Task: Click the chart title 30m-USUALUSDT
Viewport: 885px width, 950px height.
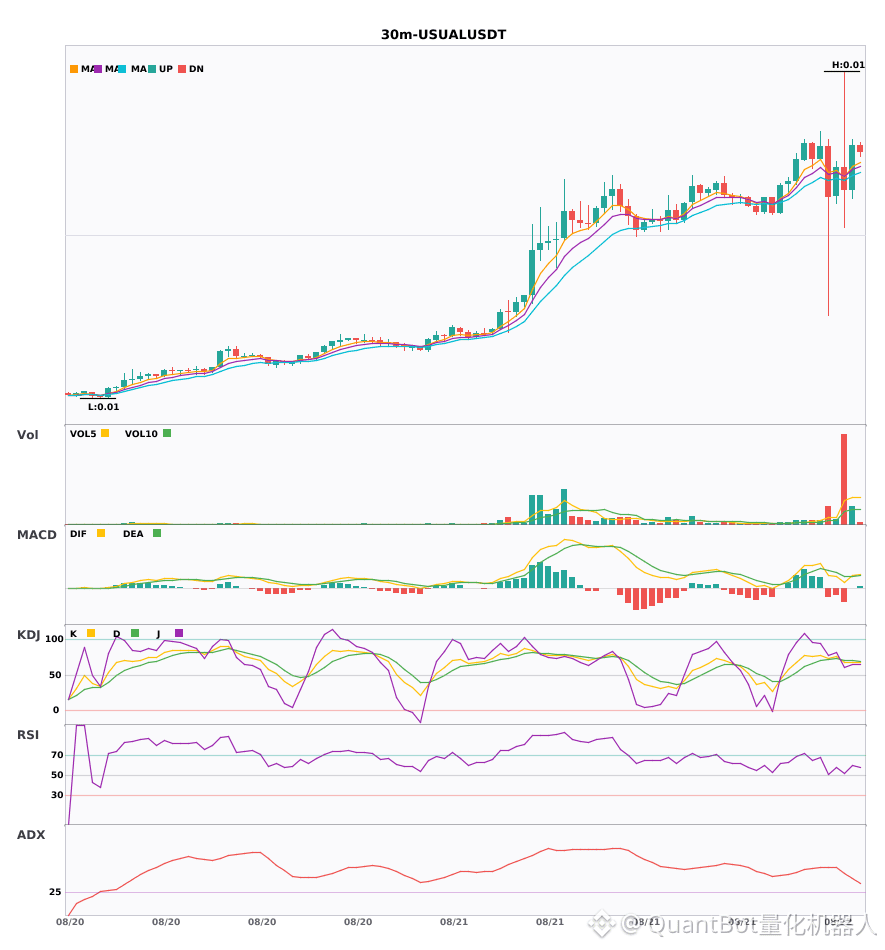Action: (443, 35)
